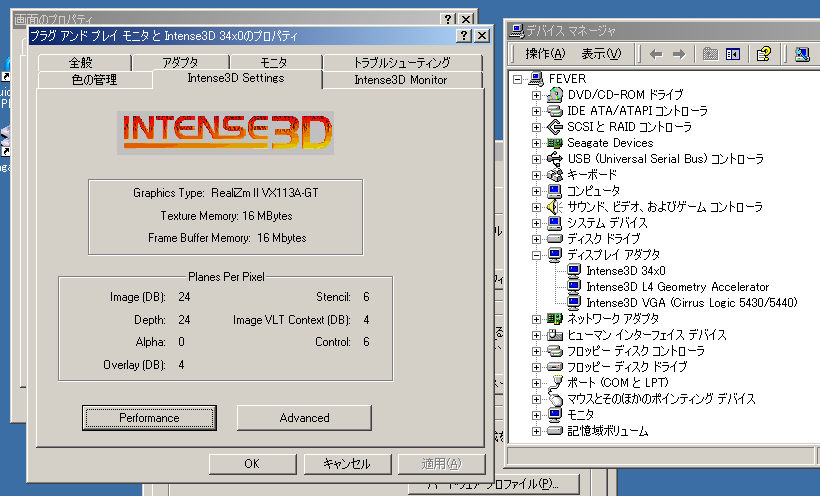Open the 操作(A) menu in Device Manager

(545, 54)
